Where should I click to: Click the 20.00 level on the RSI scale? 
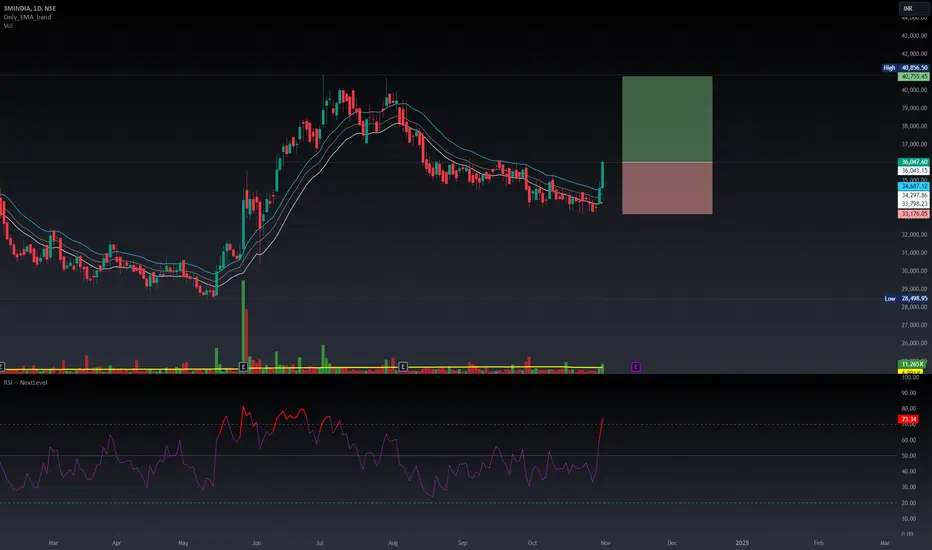[909, 503]
